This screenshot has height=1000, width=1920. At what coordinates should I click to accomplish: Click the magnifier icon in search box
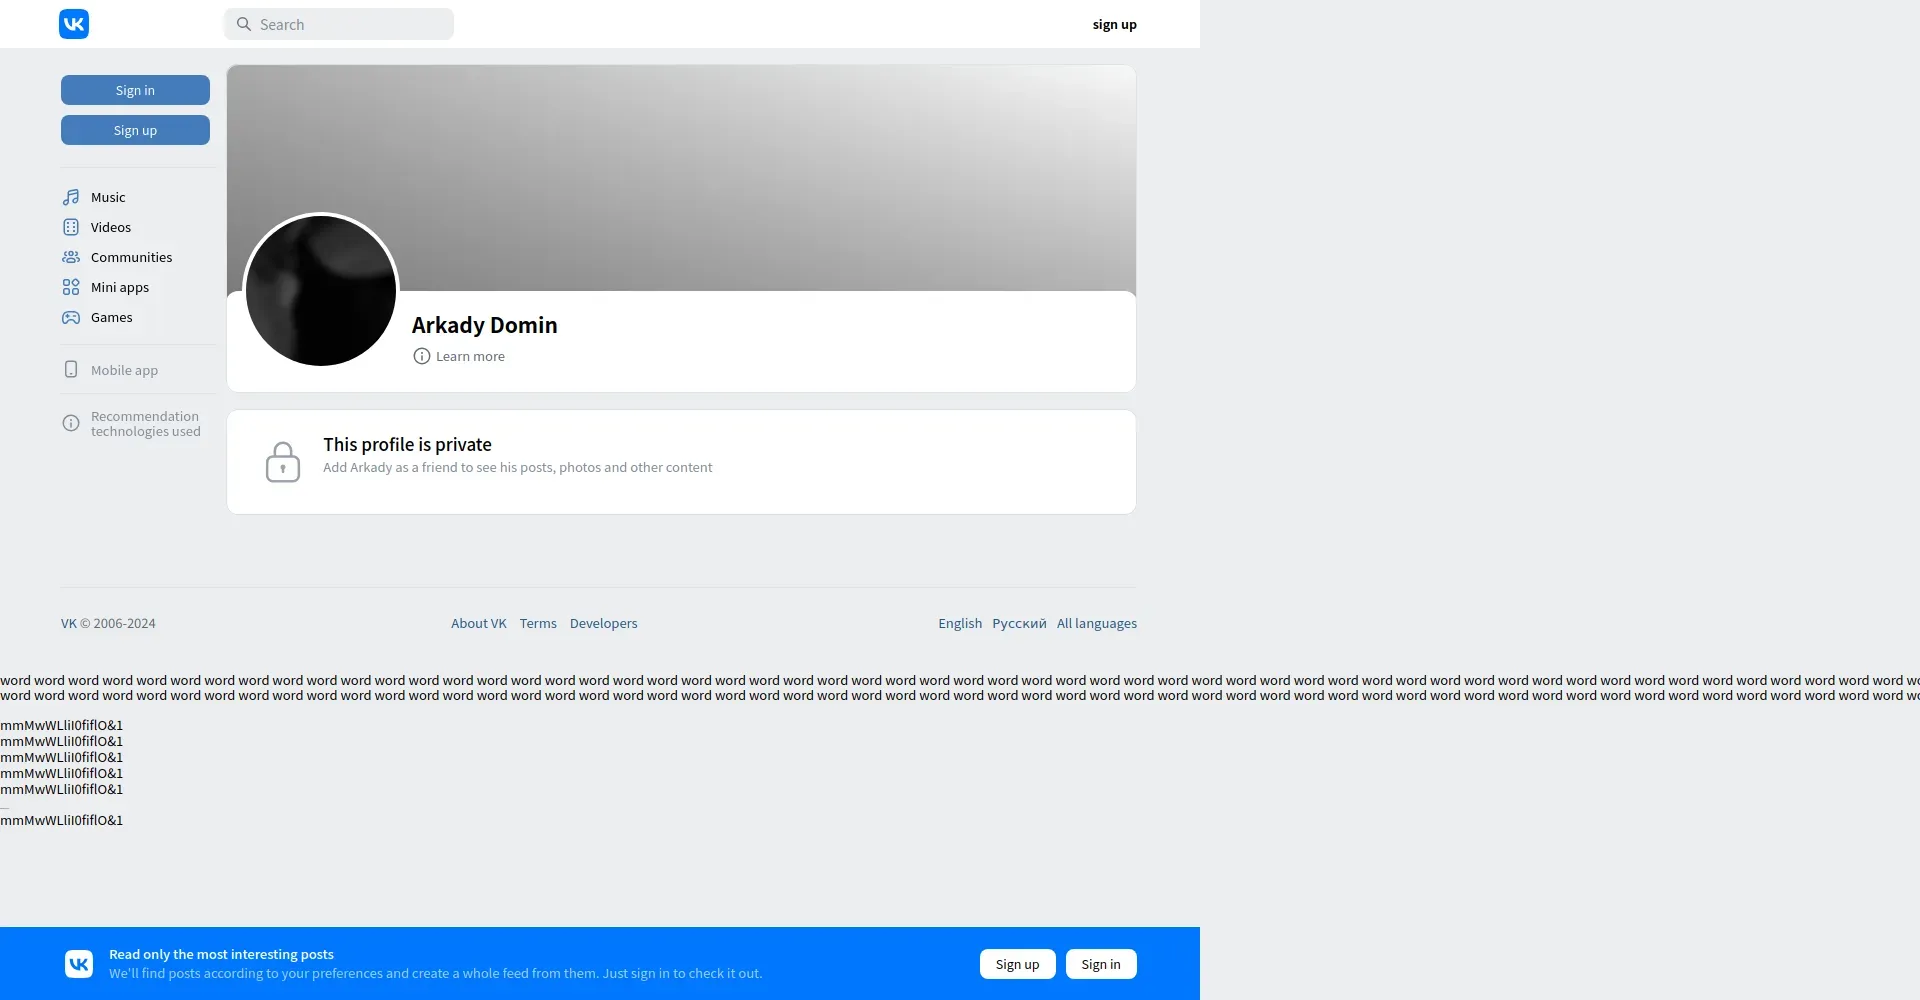click(243, 24)
